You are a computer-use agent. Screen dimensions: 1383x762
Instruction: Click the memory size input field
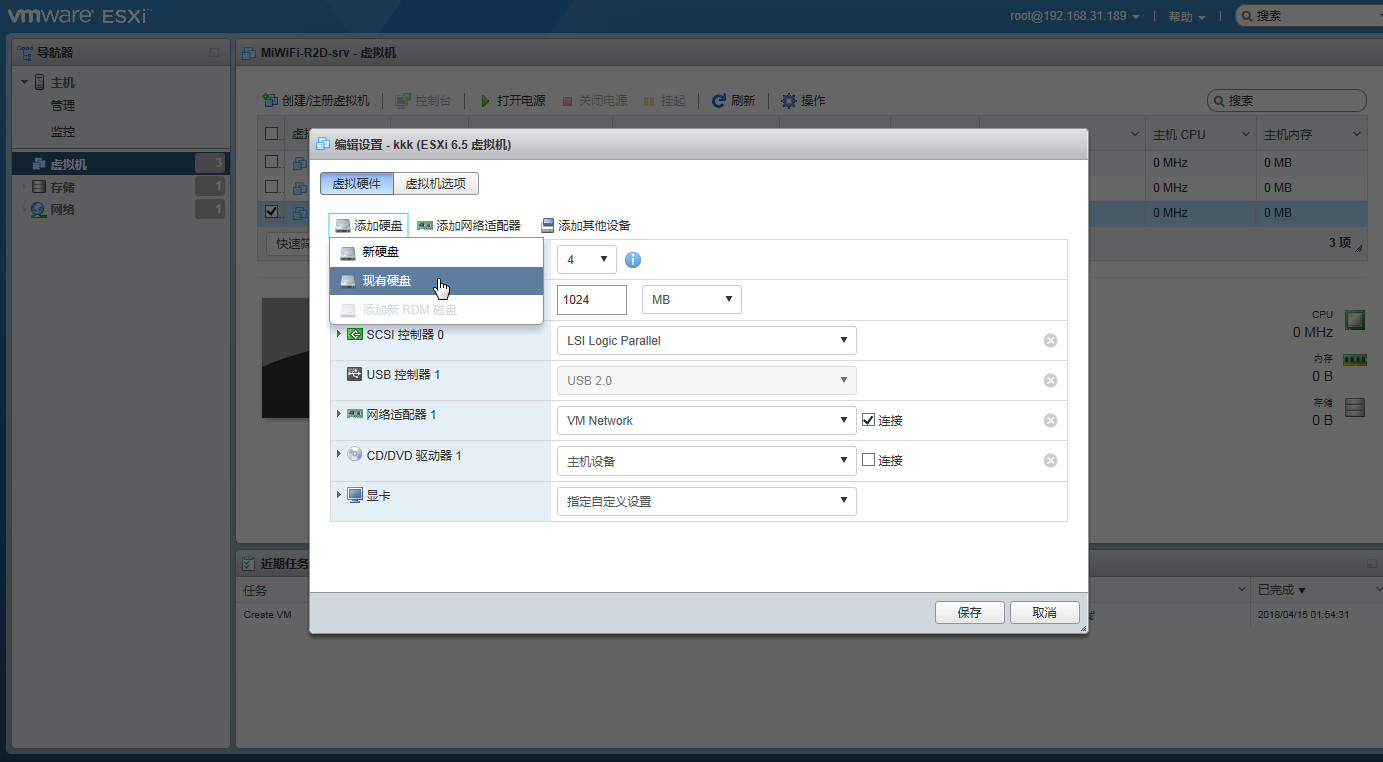591,299
